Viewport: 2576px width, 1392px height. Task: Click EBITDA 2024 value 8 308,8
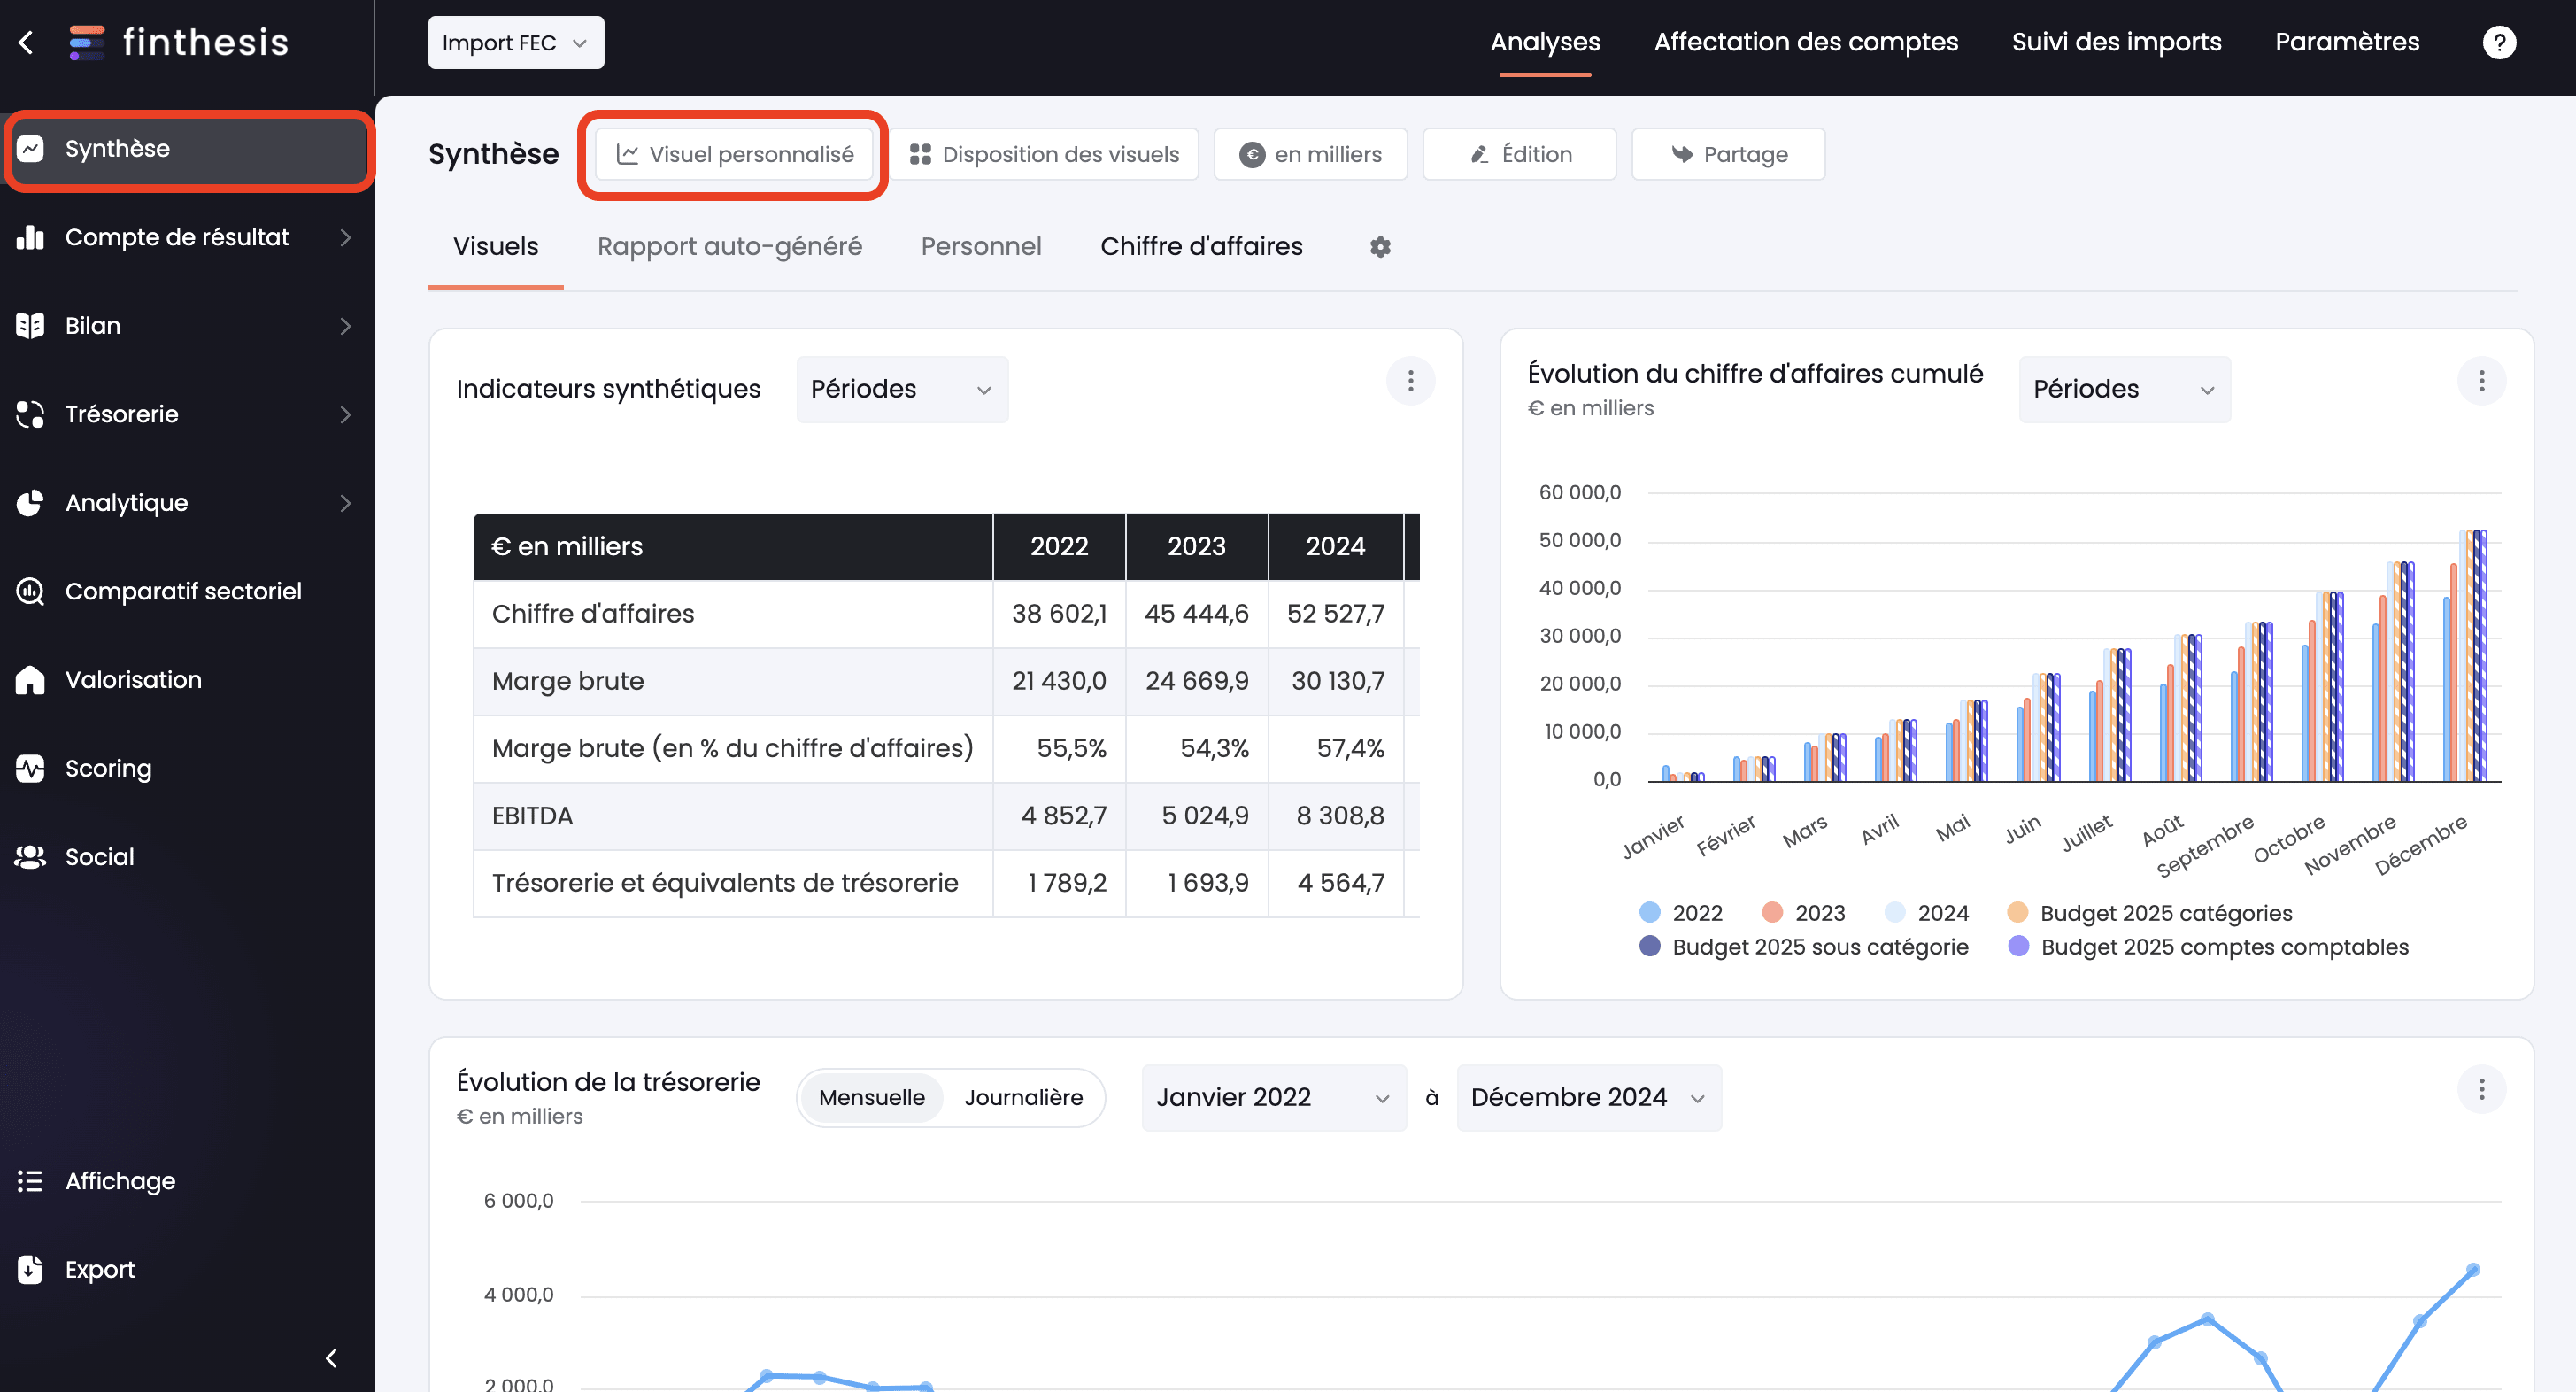(x=1339, y=815)
